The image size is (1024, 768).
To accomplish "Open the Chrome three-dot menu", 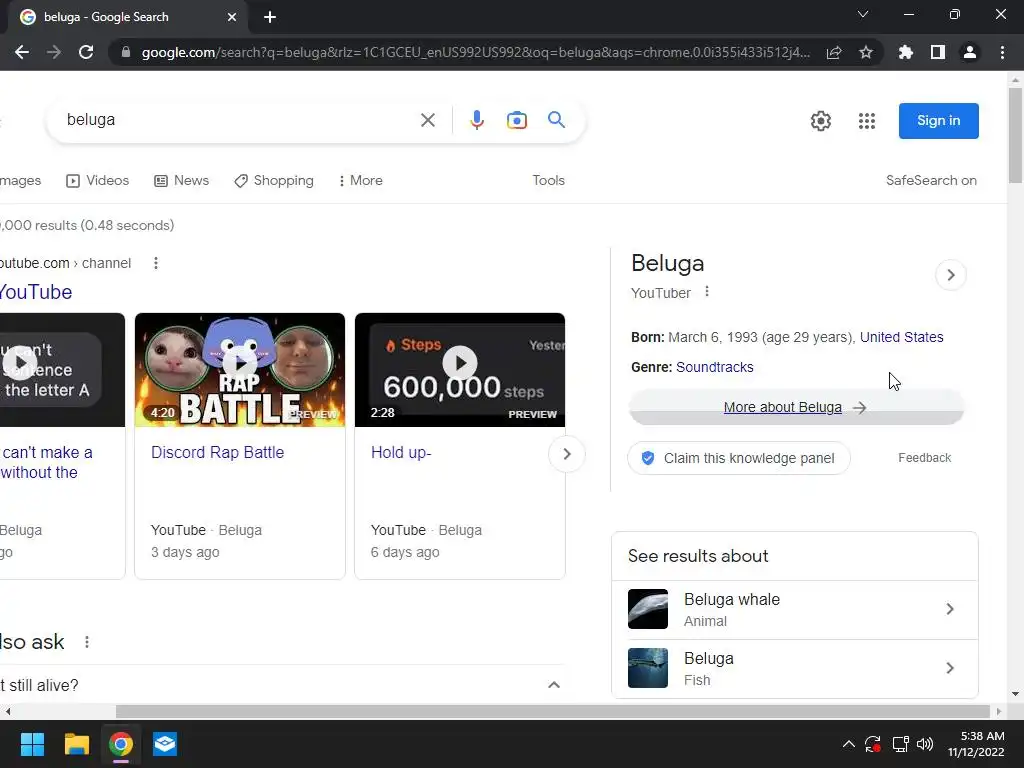I will pyautogui.click(x=1002, y=52).
